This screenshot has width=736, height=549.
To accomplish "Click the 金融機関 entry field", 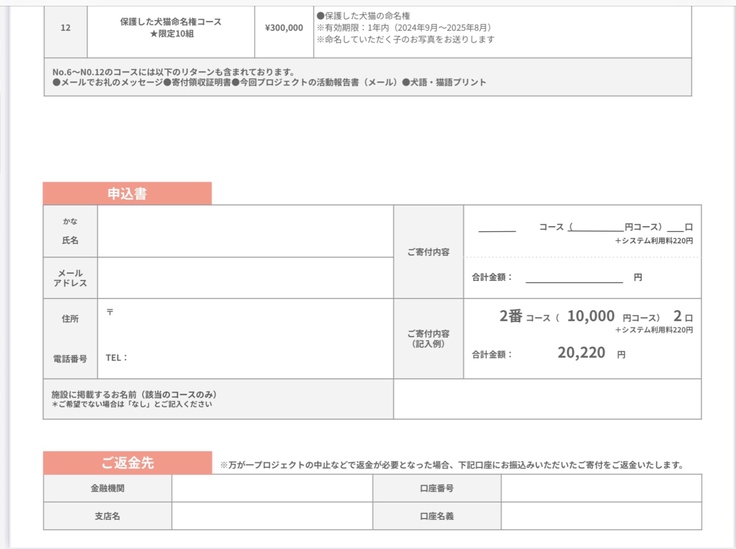I will [x=271, y=488].
